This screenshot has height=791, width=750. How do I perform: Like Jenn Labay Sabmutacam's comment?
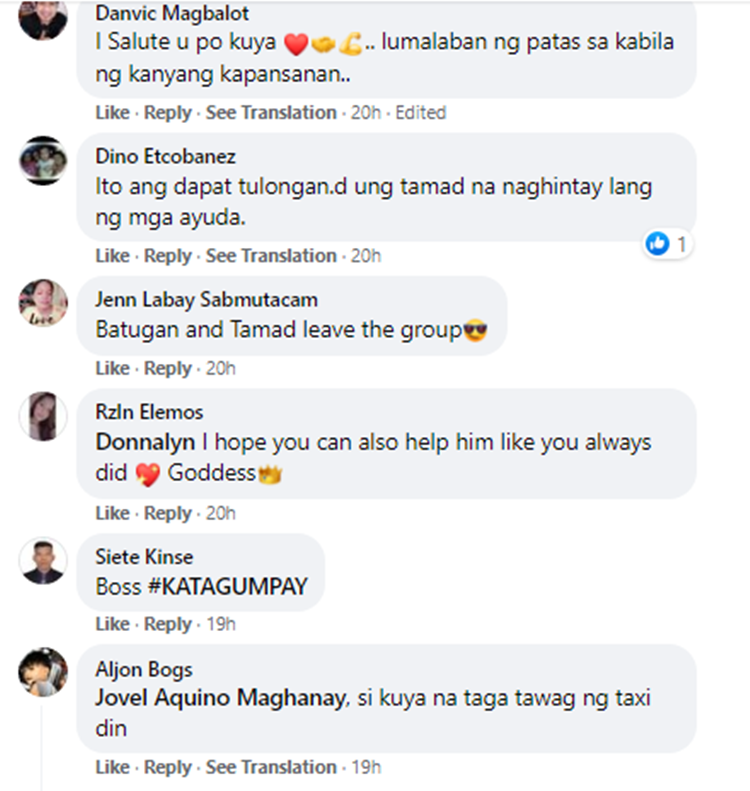tap(112, 368)
